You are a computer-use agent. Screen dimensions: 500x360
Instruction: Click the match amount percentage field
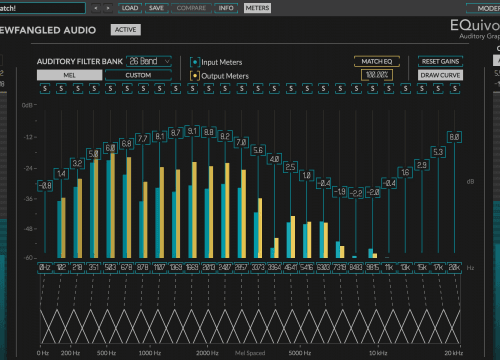[x=377, y=75]
